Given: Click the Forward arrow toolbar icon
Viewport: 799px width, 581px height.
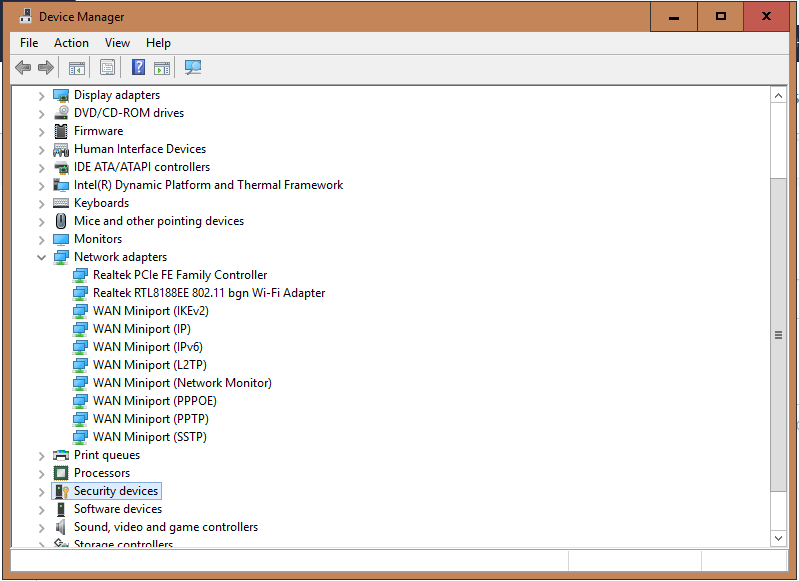Looking at the screenshot, I should pos(46,67).
